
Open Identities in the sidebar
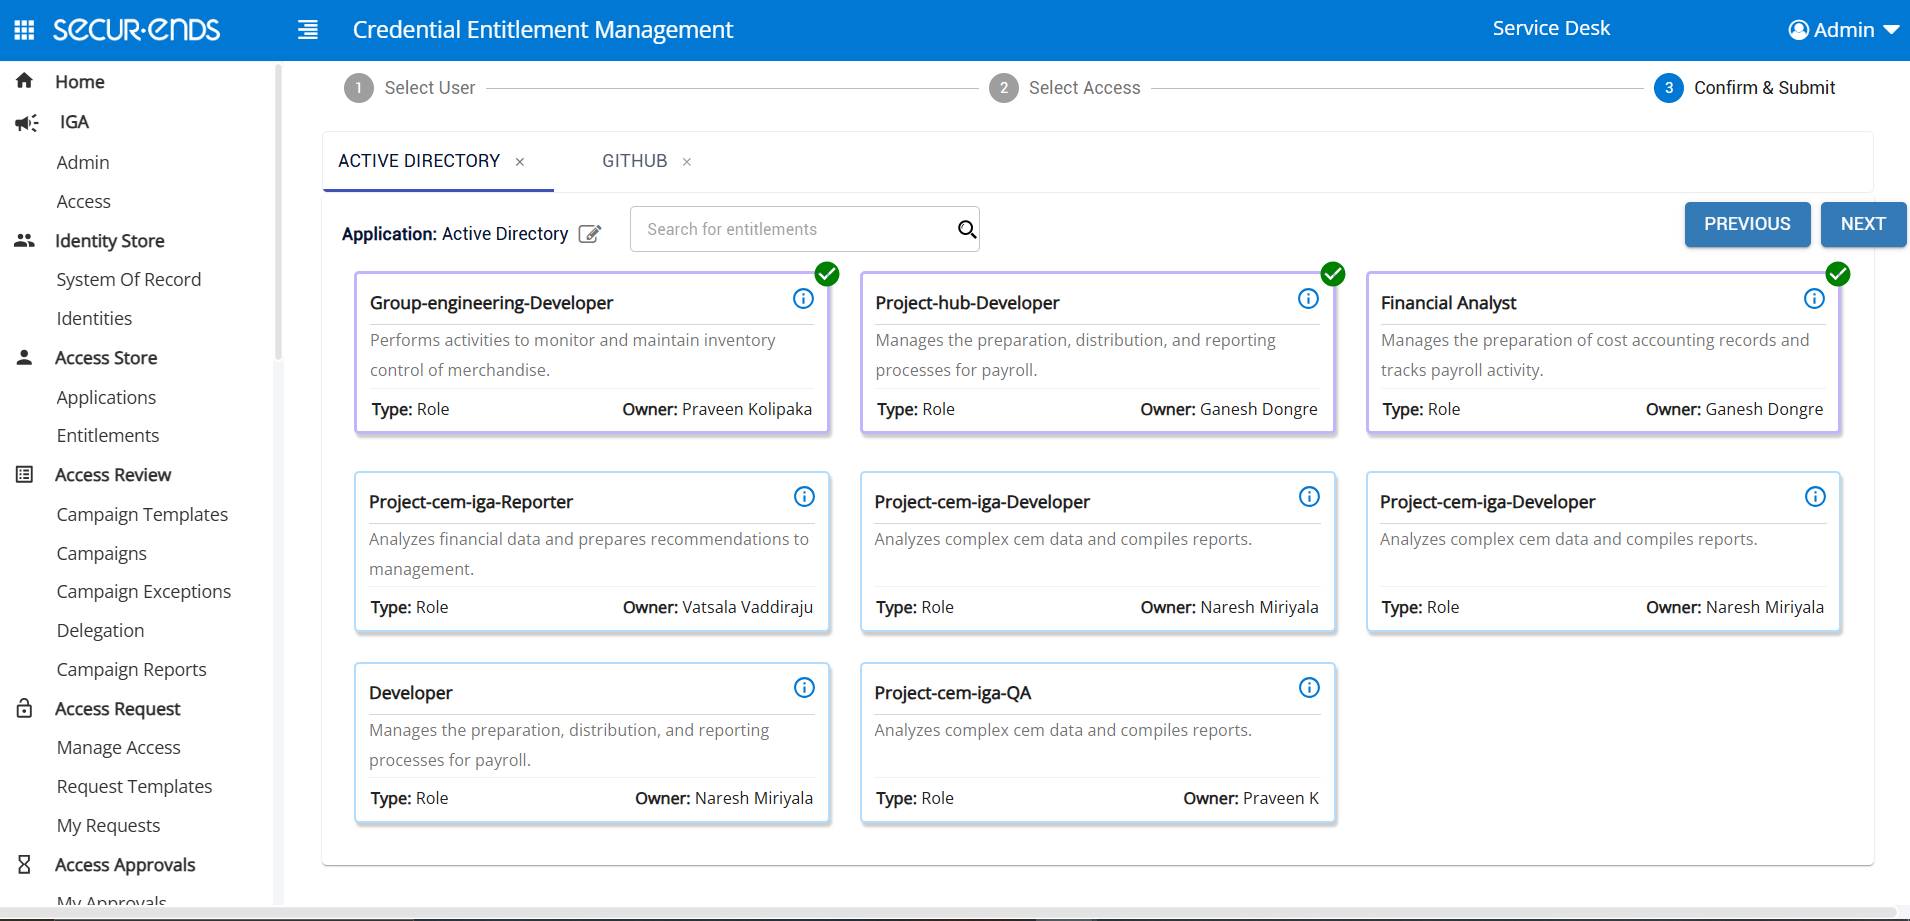94,318
